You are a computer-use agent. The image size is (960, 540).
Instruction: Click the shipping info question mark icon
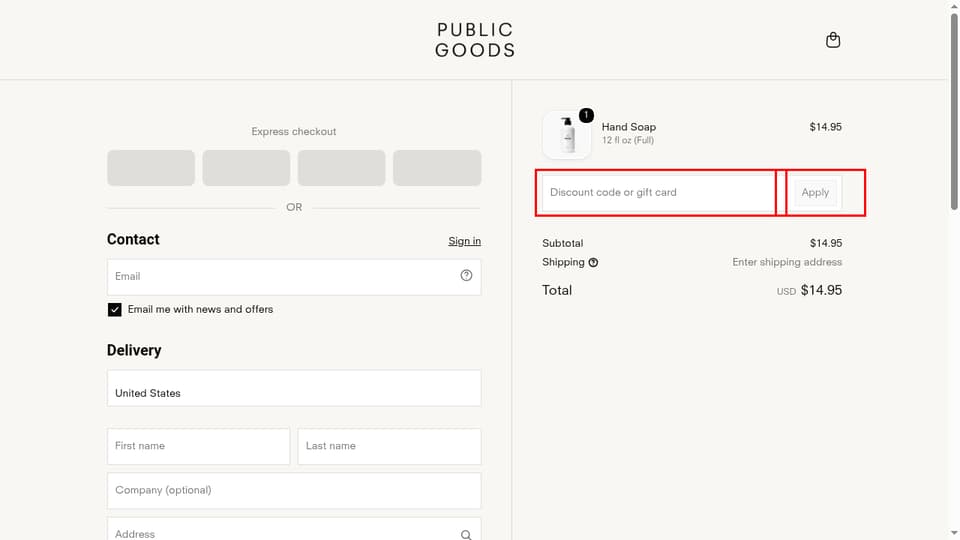[593, 263]
